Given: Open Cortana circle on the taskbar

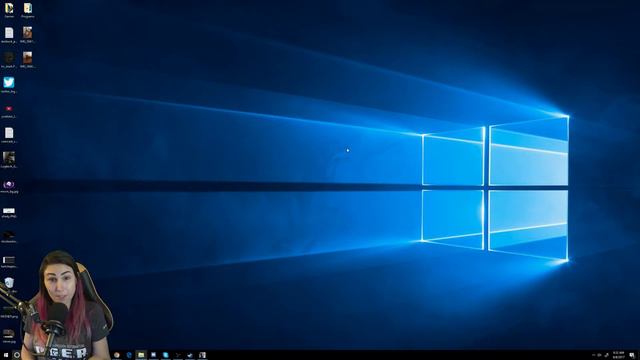Looking at the screenshot, I should point(17,355).
